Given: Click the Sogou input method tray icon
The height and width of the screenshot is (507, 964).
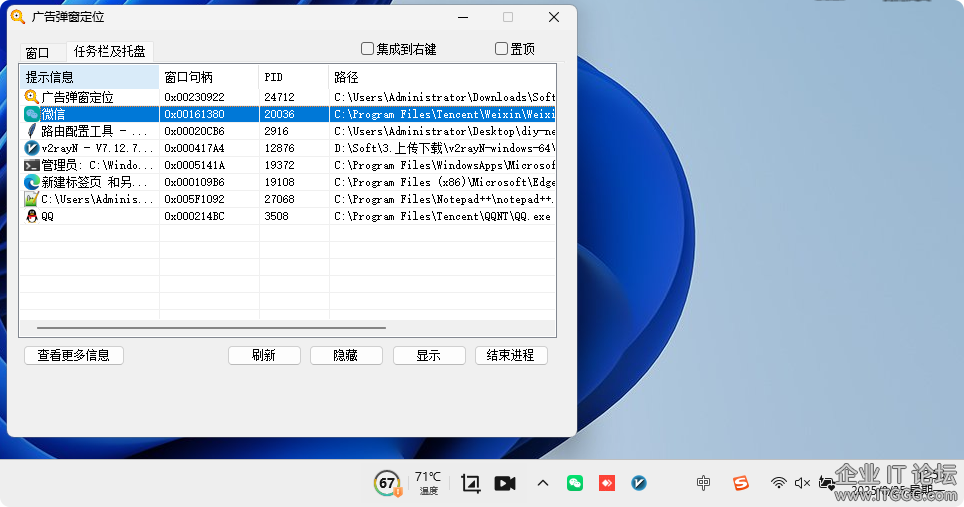Looking at the screenshot, I should coord(741,483).
